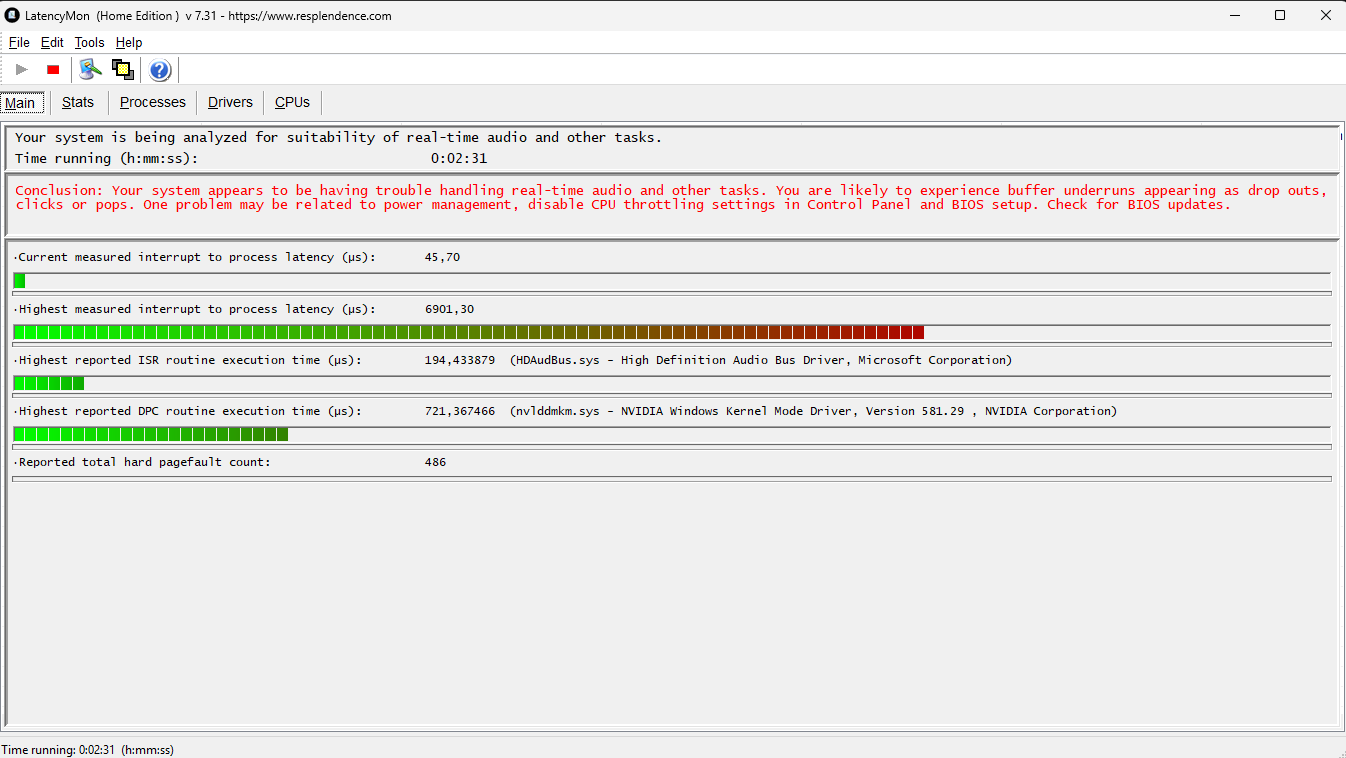Close the LatencyMon window
Image resolution: width=1346 pixels, height=758 pixels.
pyautogui.click(x=1324, y=15)
